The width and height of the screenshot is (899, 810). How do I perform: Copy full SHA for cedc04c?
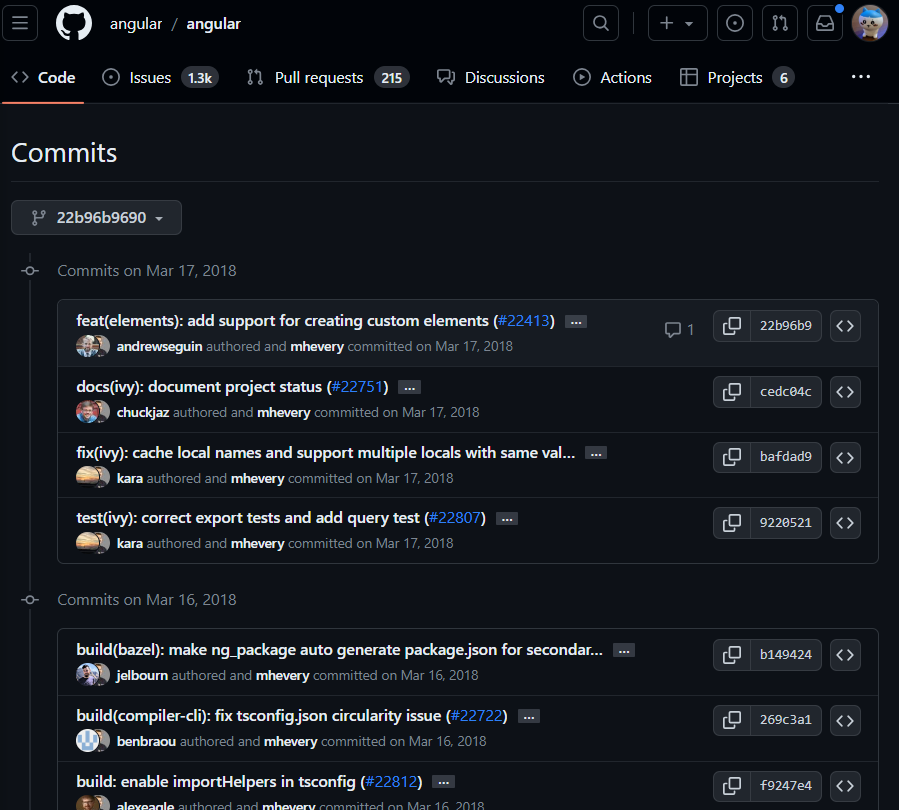pyautogui.click(x=732, y=392)
